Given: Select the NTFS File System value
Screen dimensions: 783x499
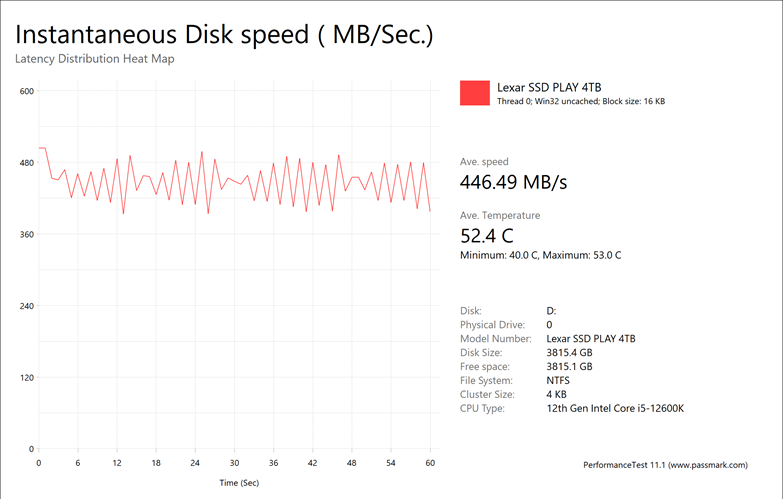Looking at the screenshot, I should 559,381.
